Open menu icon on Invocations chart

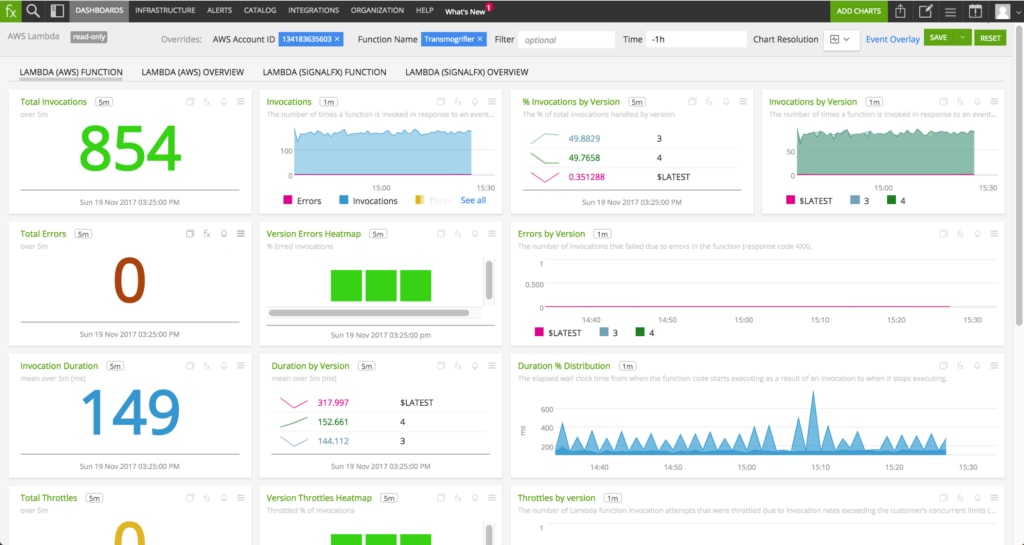pyautogui.click(x=492, y=102)
